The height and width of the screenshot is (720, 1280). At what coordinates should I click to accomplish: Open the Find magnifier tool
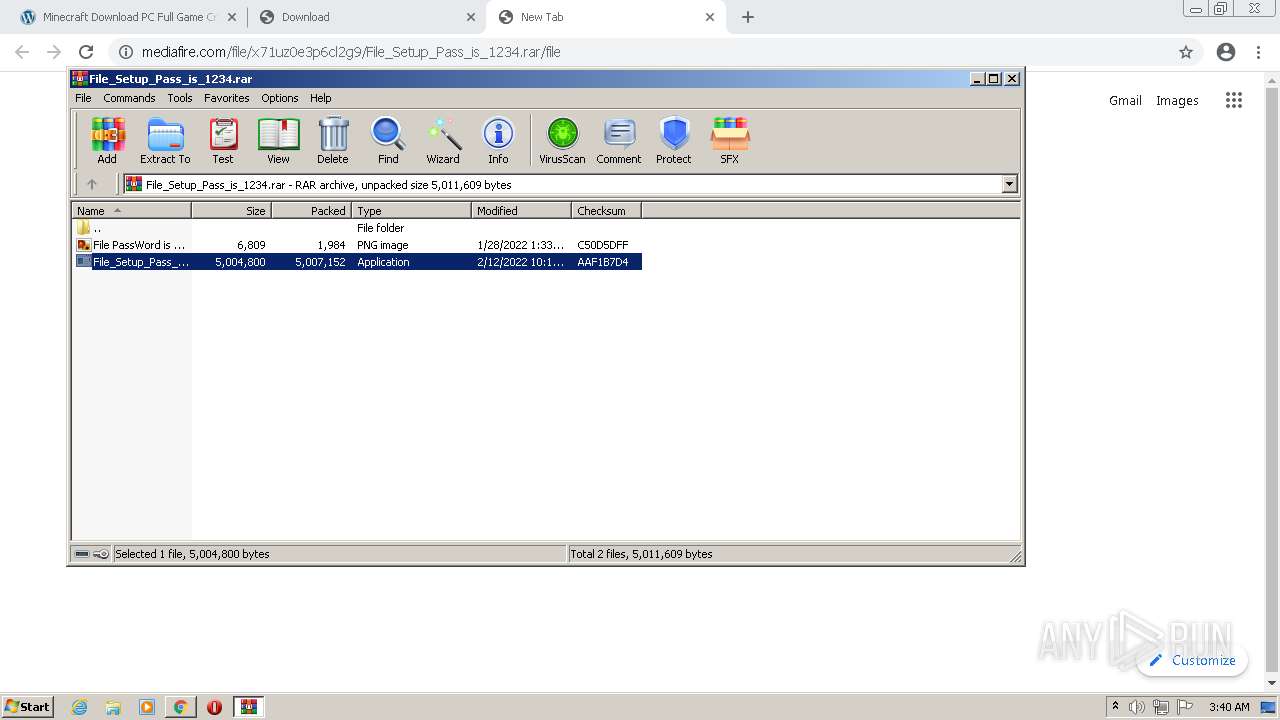click(388, 140)
